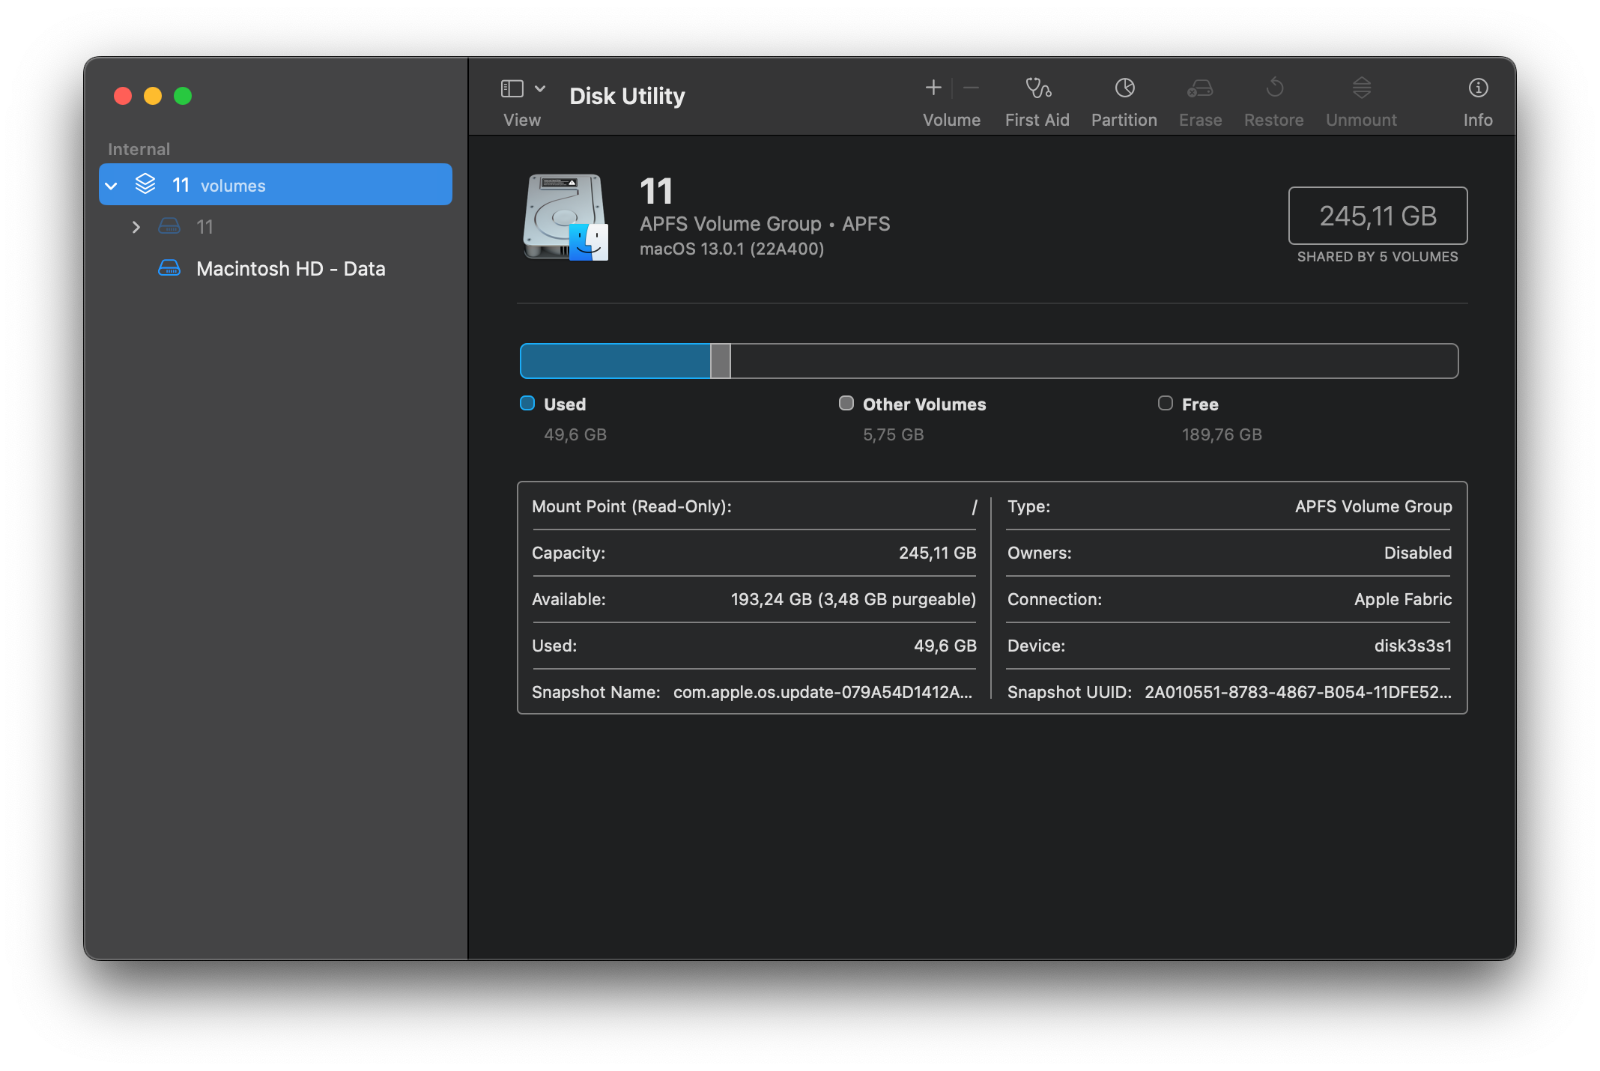Click the Free legend swatch
Image resolution: width=1600 pixels, height=1071 pixels.
1166,403
